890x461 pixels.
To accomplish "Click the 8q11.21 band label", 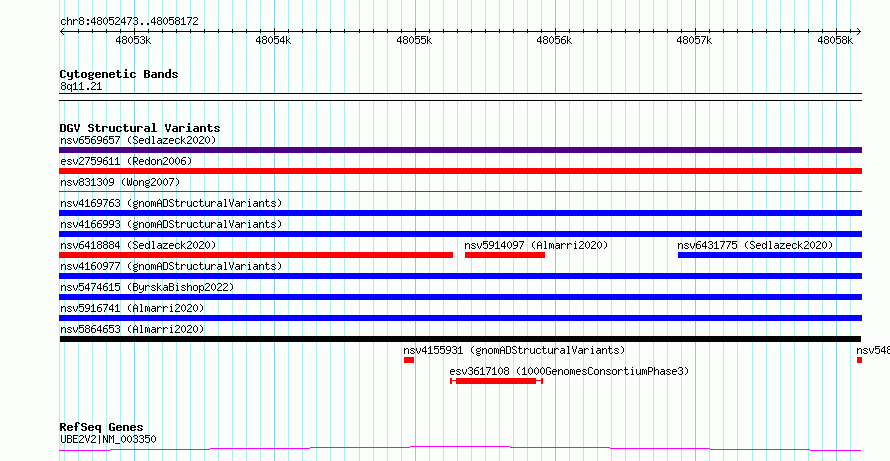I will (x=81, y=86).
